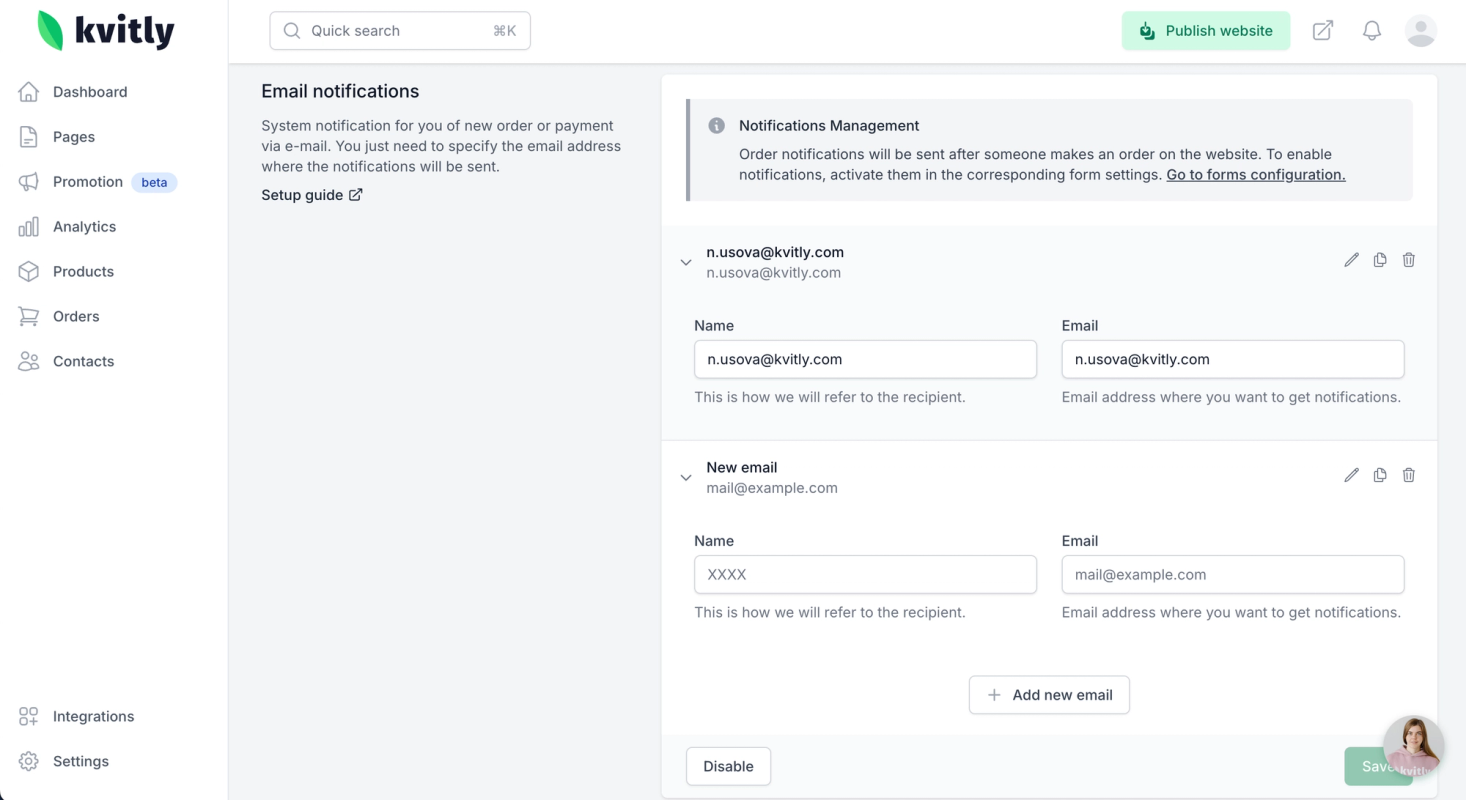This screenshot has height=800, width=1466.
Task: Click the Publish website button
Action: (1205, 31)
